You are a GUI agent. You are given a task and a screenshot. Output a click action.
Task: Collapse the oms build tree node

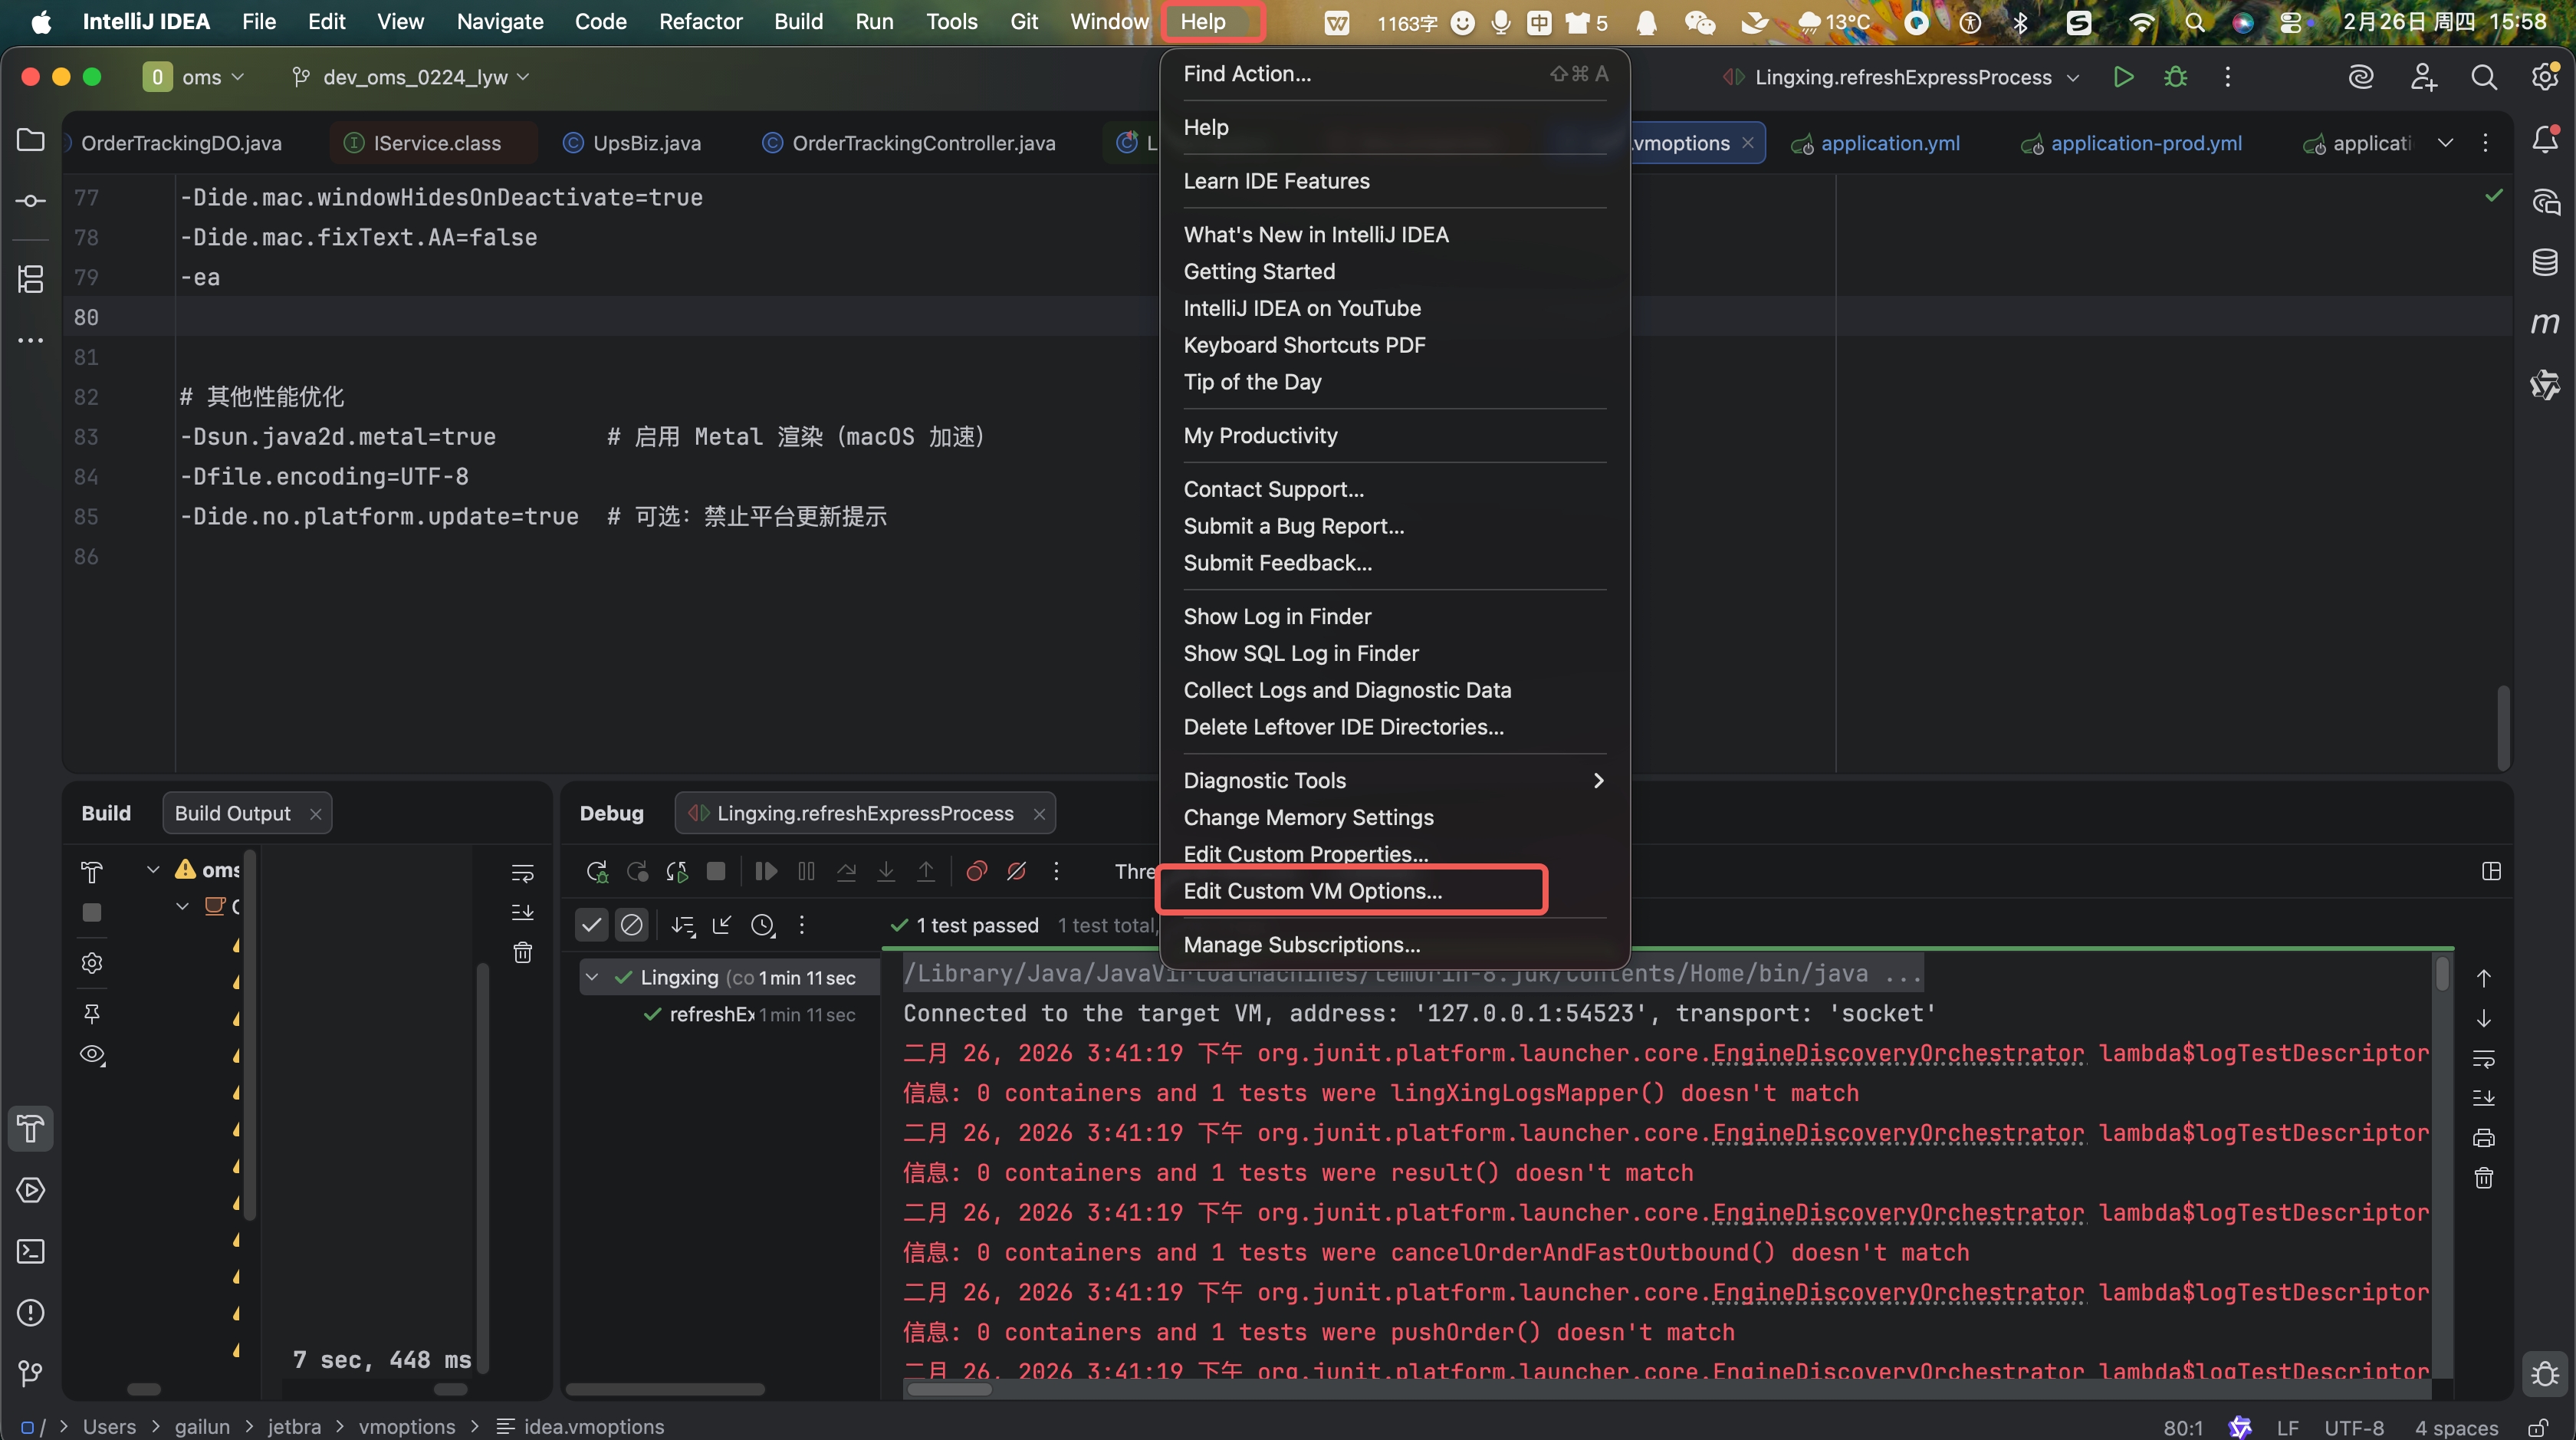pos(153,869)
